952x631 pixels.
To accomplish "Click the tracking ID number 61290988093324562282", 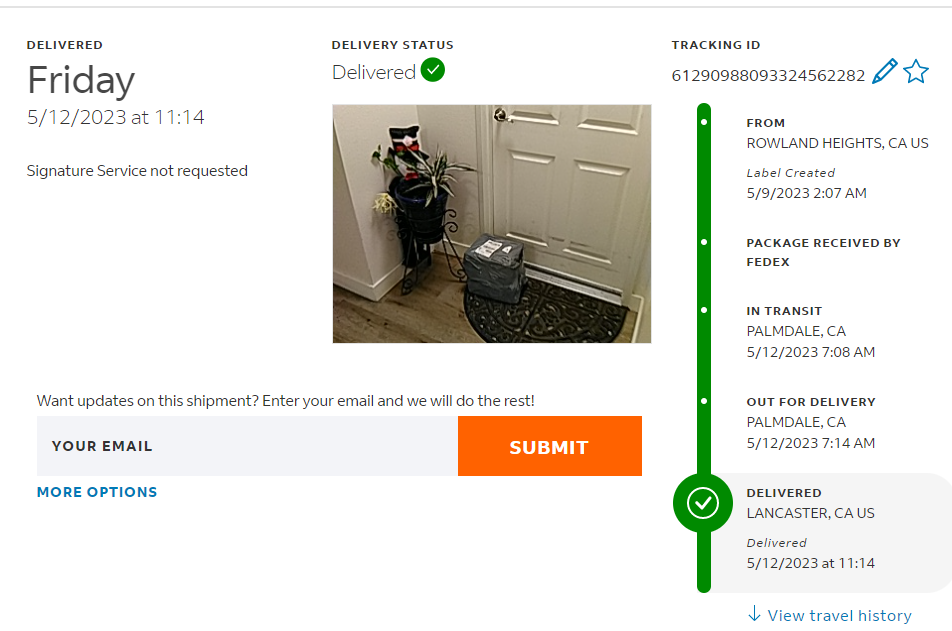I will [768, 75].
